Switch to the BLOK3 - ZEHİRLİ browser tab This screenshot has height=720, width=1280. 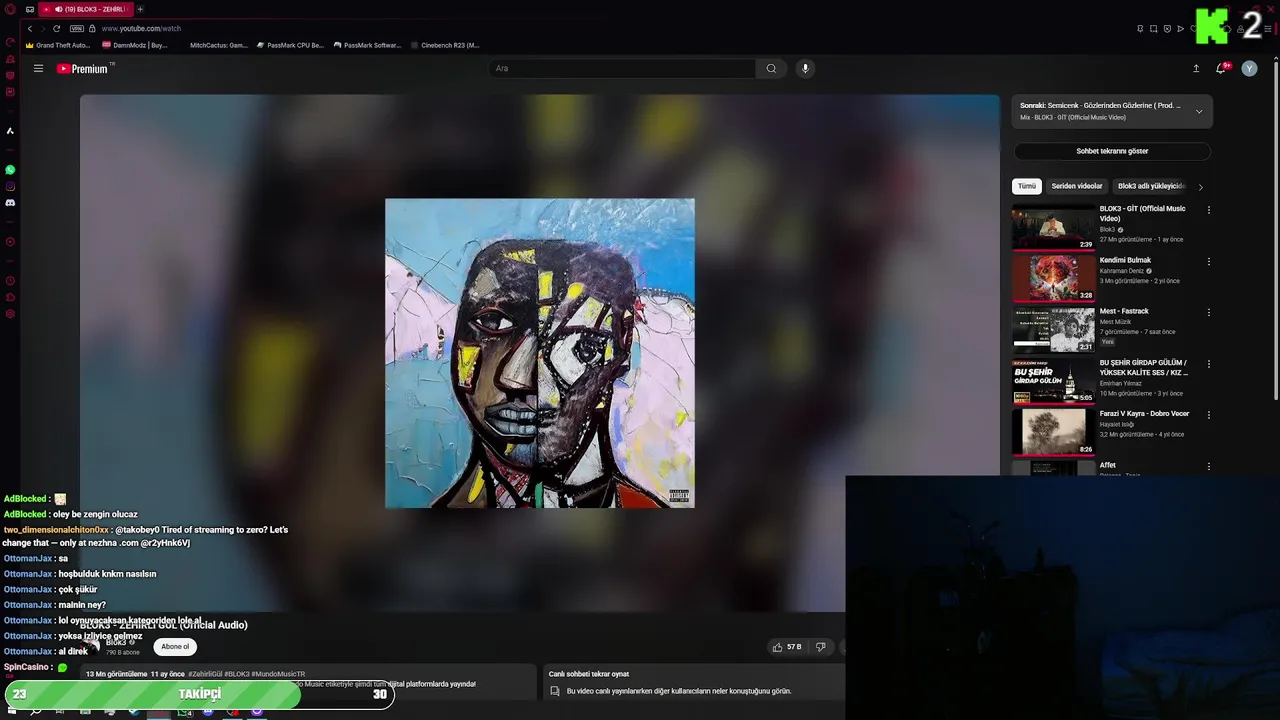(x=86, y=9)
